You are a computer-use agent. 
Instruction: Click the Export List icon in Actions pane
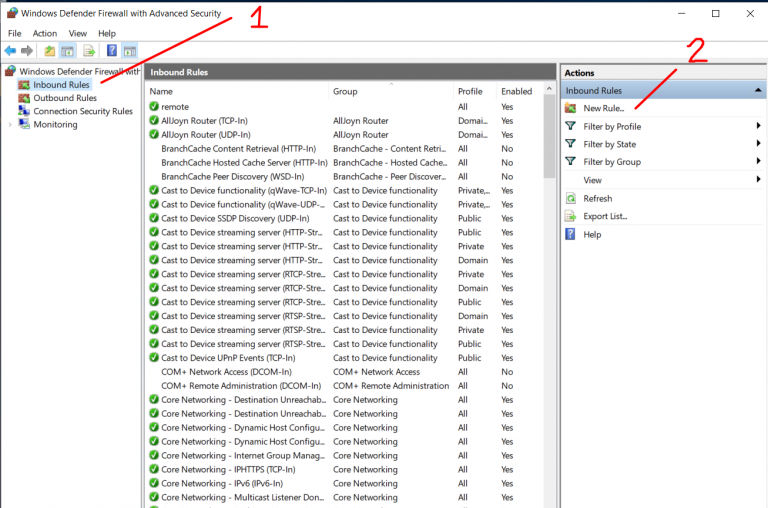(x=571, y=216)
